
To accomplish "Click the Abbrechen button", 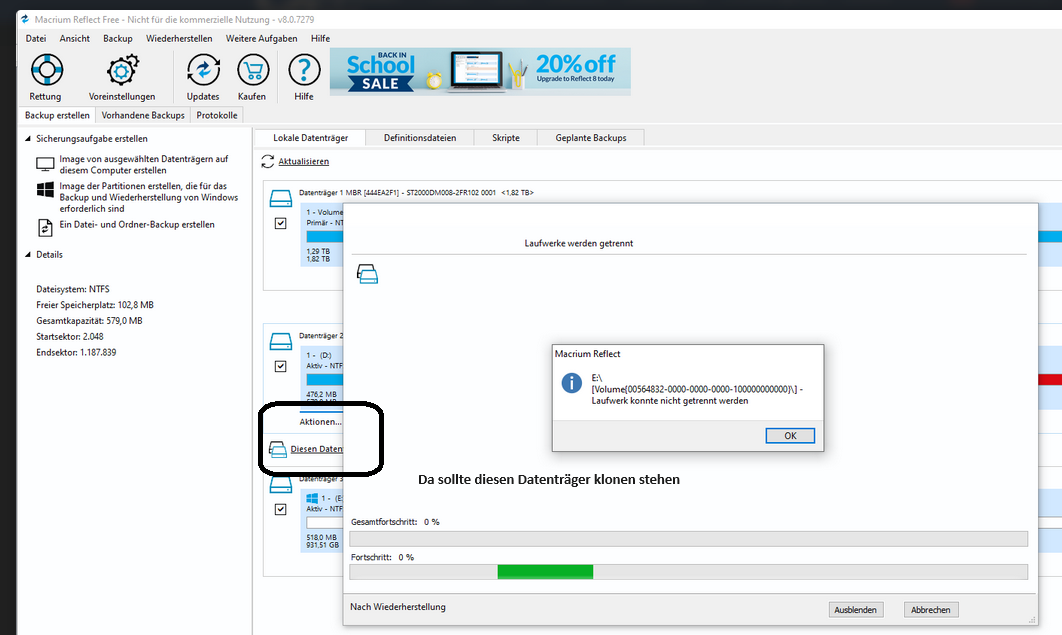I will click(931, 610).
